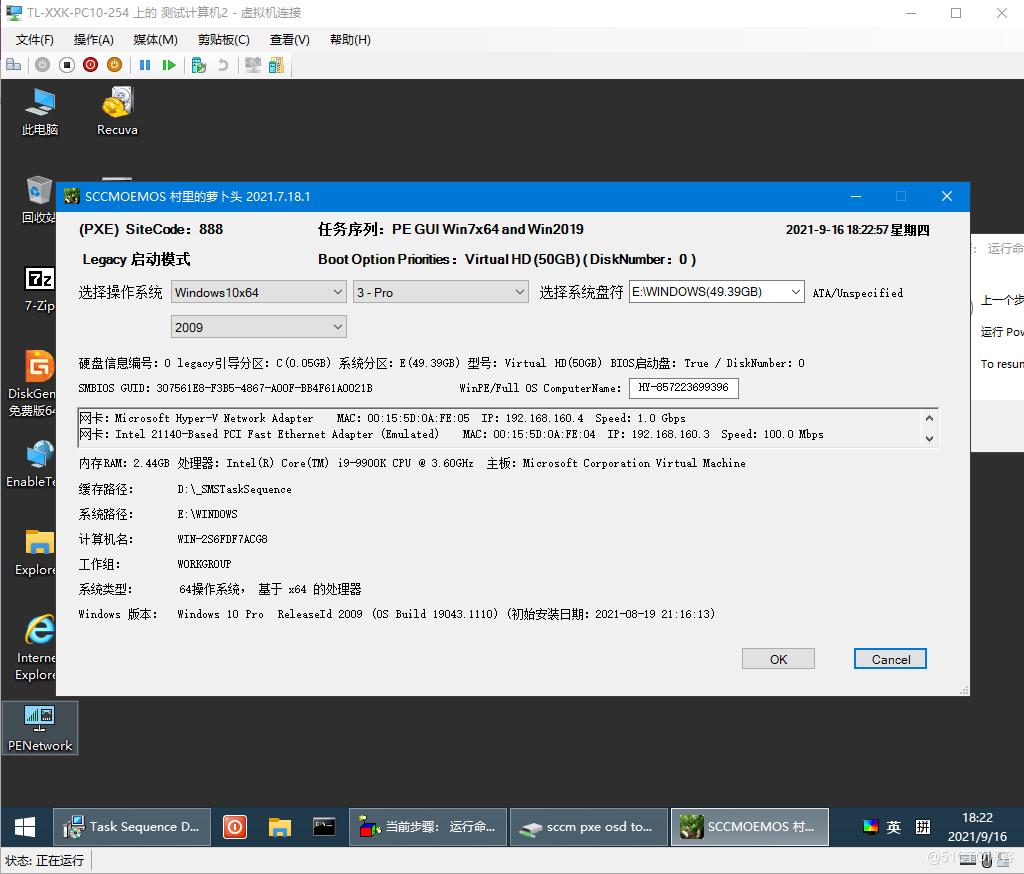Open the 剪贴板(C) menu

point(222,39)
